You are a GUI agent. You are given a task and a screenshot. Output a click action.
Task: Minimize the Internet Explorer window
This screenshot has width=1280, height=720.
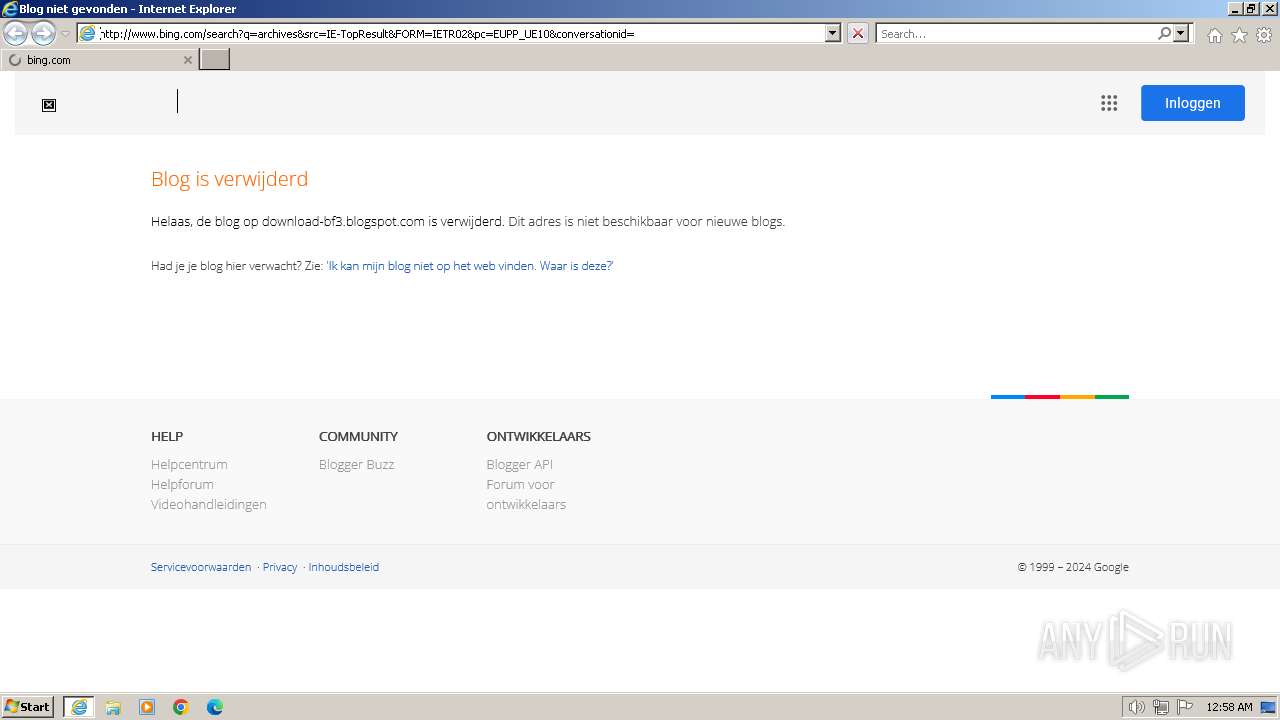coord(1235,8)
